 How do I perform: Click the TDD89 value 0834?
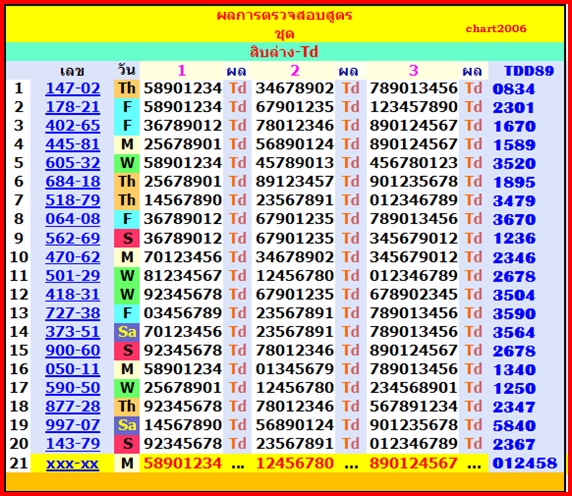(x=514, y=89)
